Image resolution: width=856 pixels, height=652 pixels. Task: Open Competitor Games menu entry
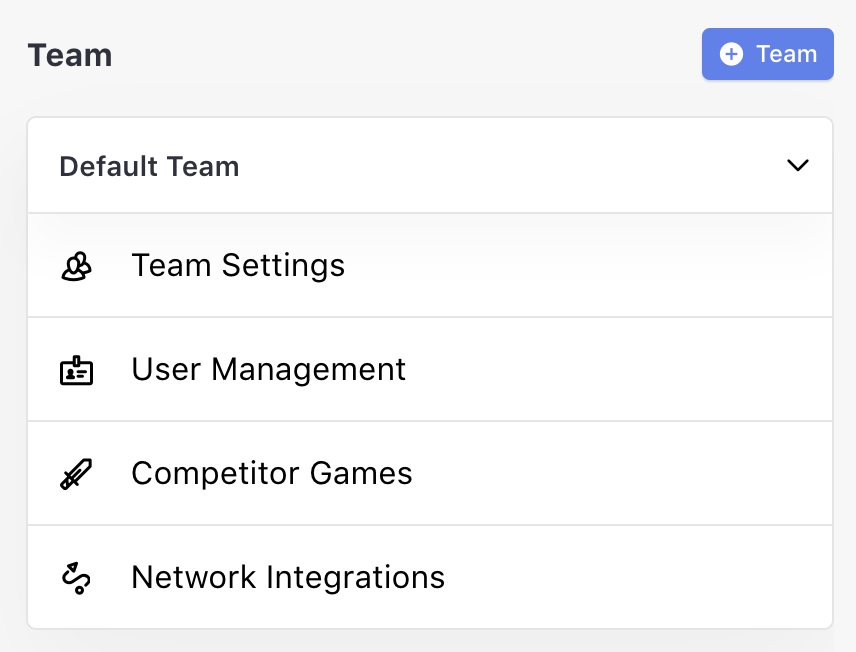tap(272, 473)
